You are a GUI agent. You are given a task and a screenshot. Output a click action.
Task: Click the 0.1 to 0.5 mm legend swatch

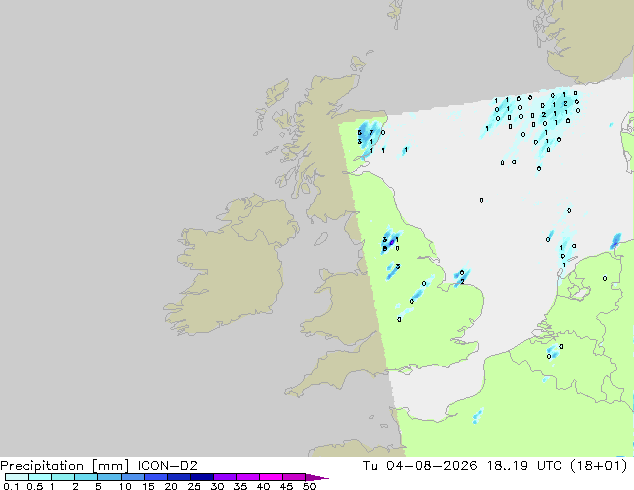click(x=17, y=477)
